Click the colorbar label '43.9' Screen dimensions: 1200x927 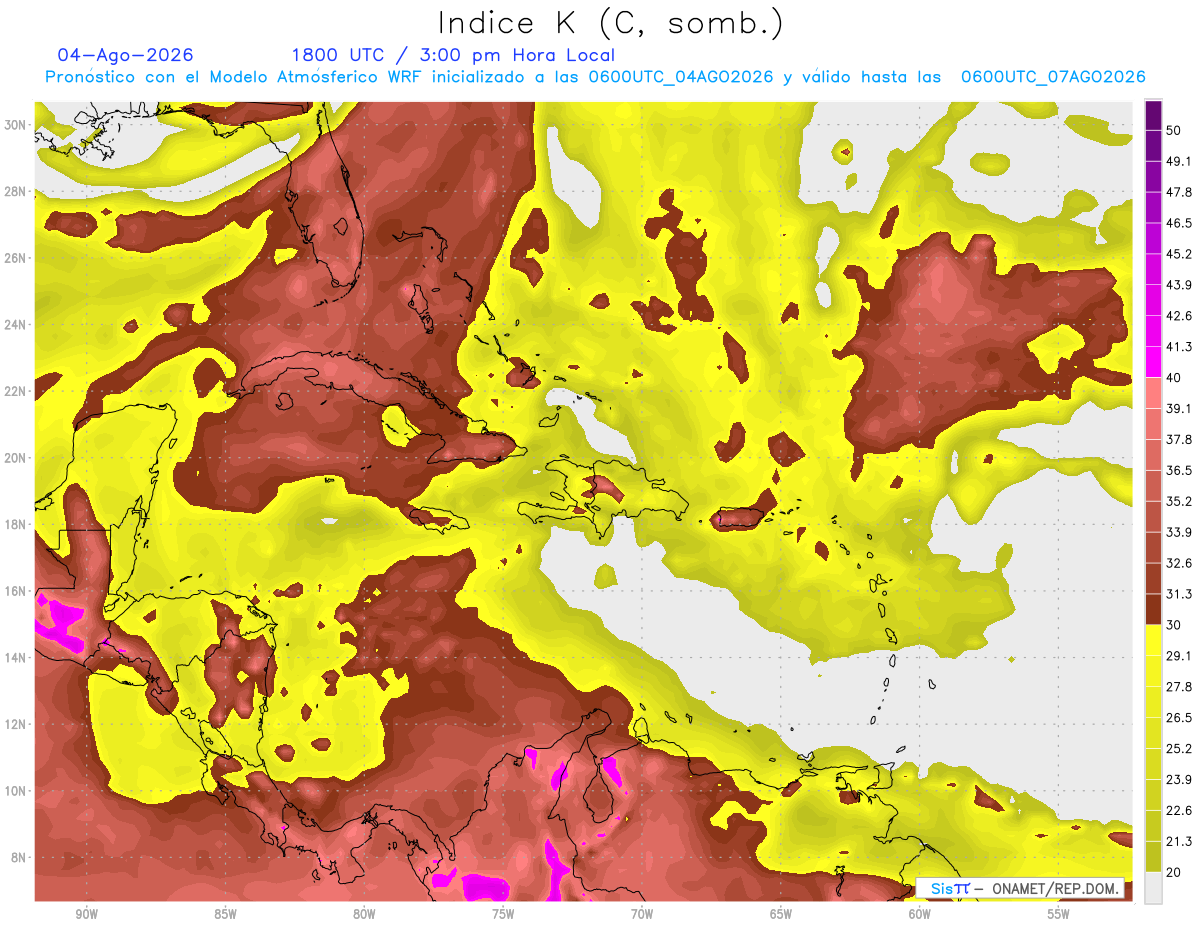coord(1179,285)
